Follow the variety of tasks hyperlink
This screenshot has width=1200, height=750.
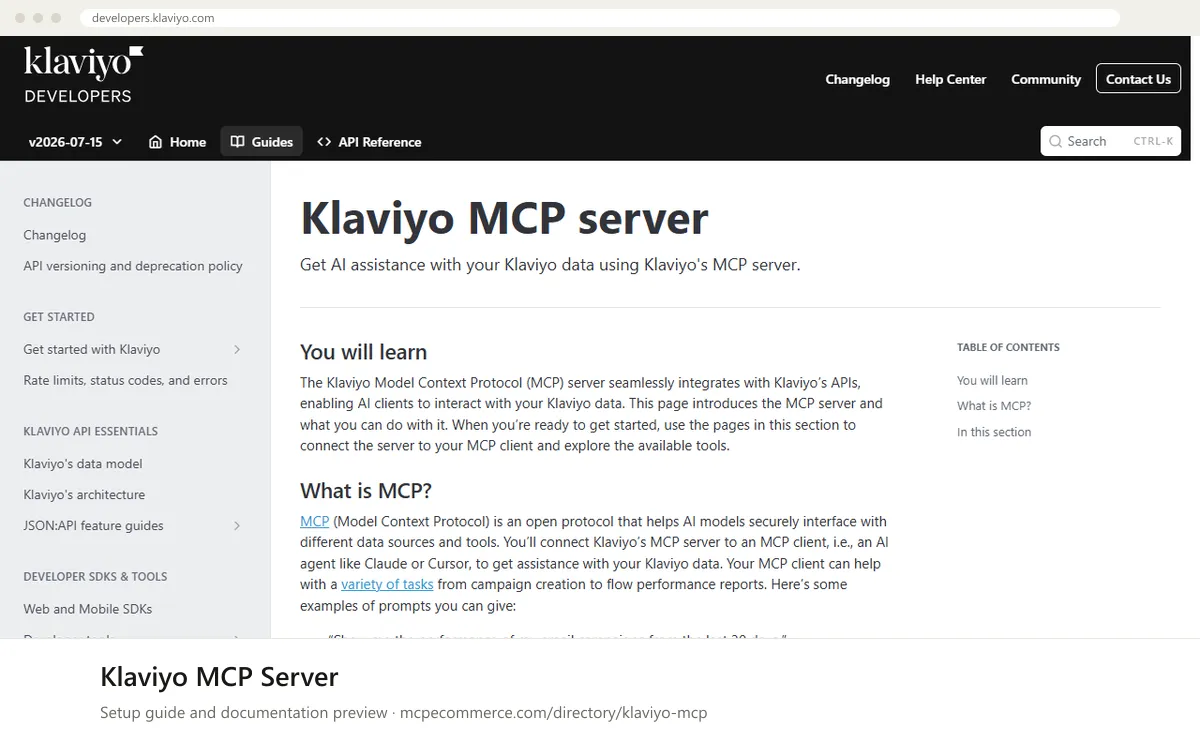click(x=387, y=584)
